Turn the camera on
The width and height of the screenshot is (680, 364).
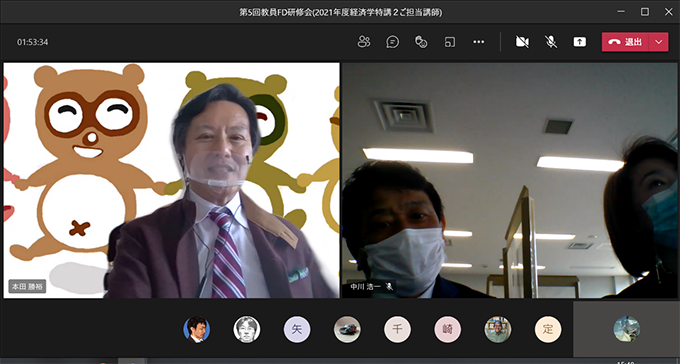[522, 42]
